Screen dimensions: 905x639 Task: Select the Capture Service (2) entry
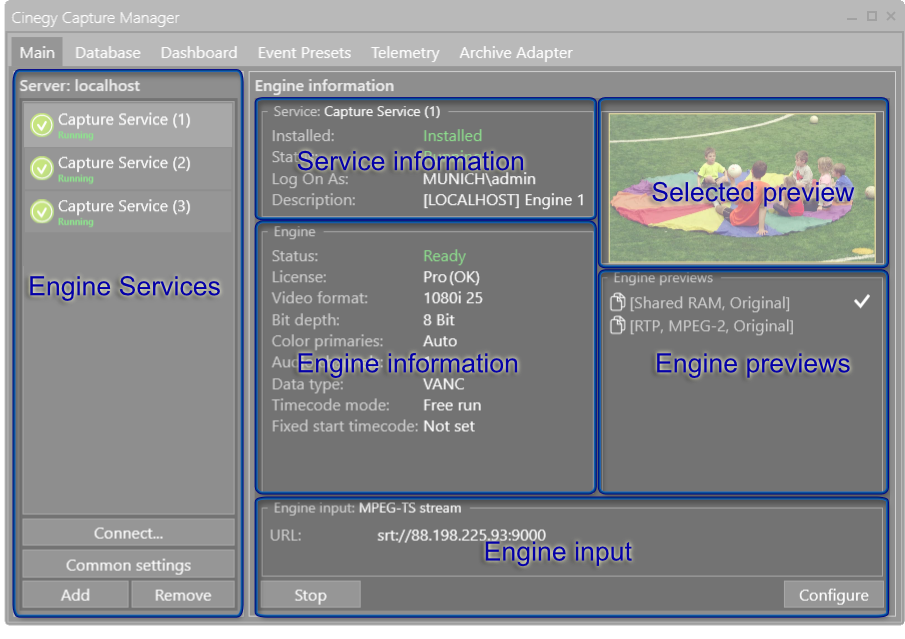pyautogui.click(x=127, y=167)
